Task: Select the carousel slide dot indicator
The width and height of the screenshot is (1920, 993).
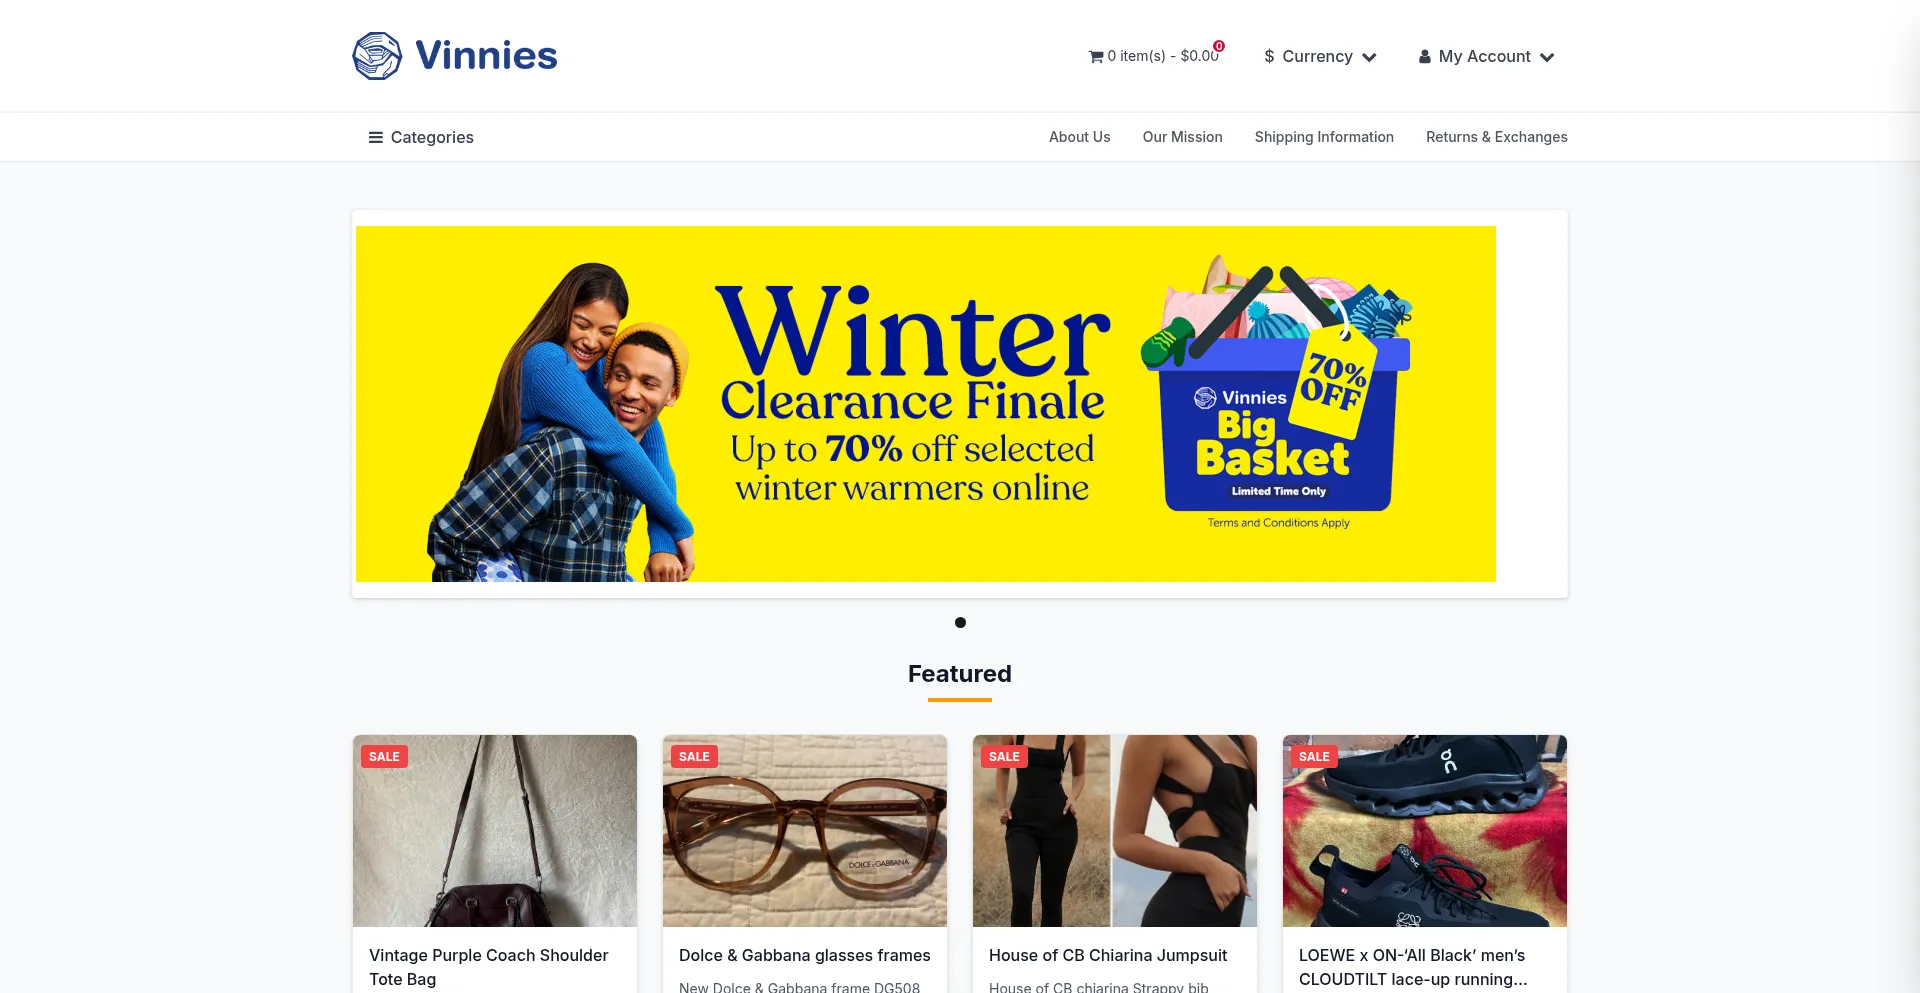Action: (x=960, y=623)
